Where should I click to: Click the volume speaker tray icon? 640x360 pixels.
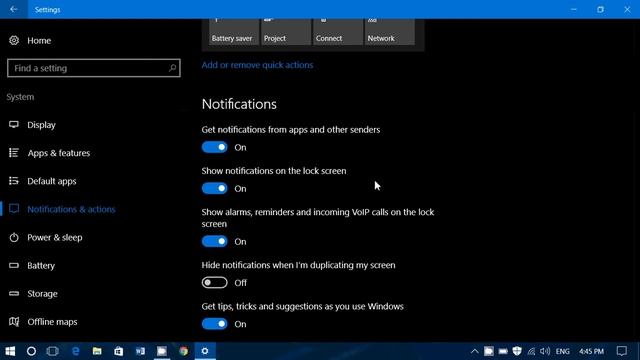coord(545,351)
